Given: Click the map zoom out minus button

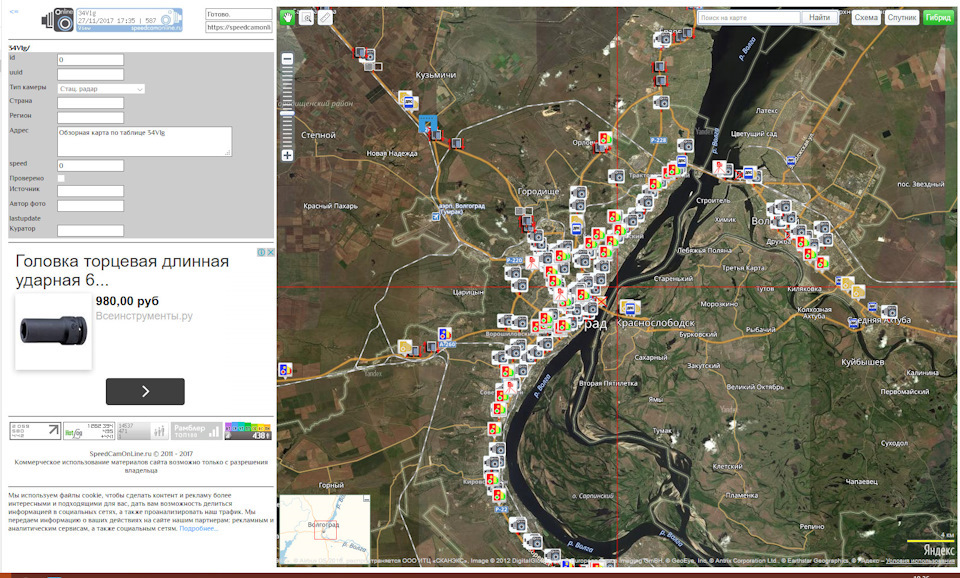Looking at the screenshot, I should pyautogui.click(x=288, y=60).
